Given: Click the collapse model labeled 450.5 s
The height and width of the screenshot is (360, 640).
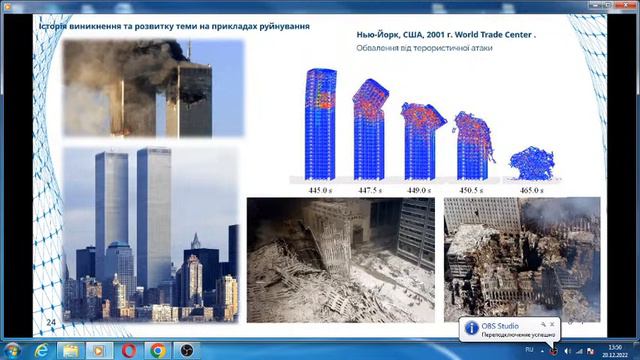Looking at the screenshot, I should (x=473, y=145).
